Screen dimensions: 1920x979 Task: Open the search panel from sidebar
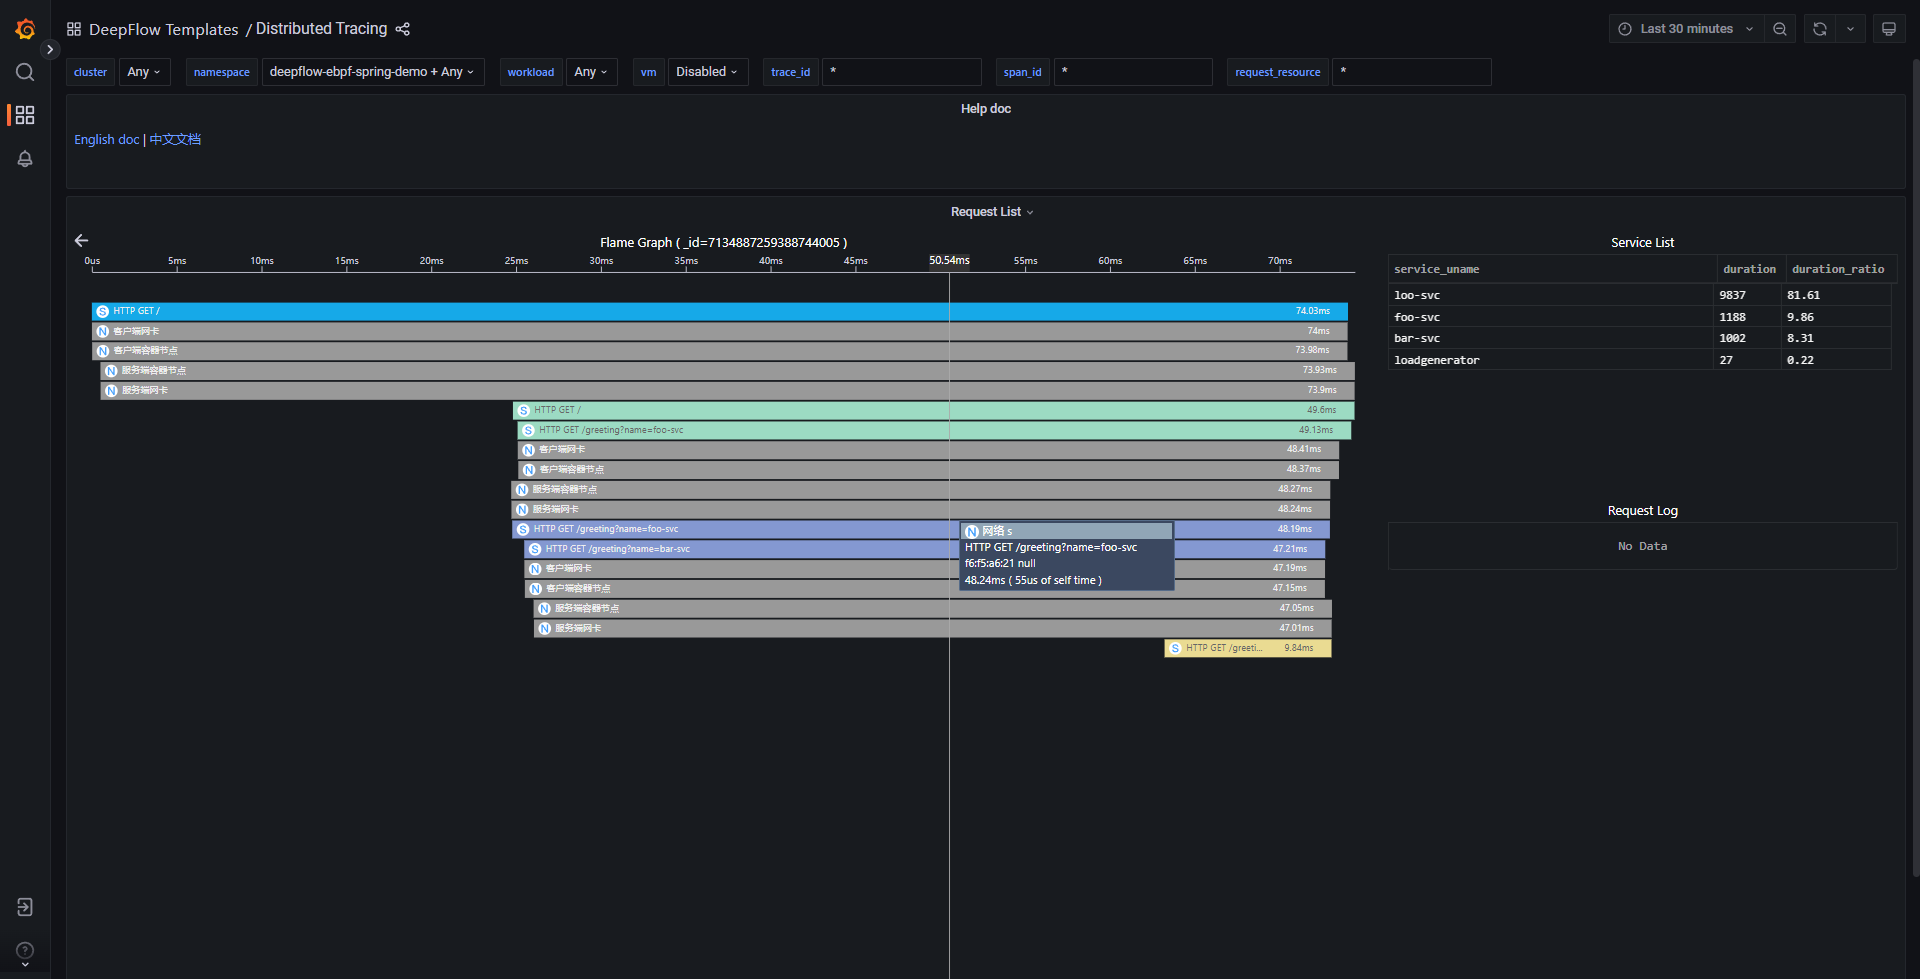click(x=24, y=71)
